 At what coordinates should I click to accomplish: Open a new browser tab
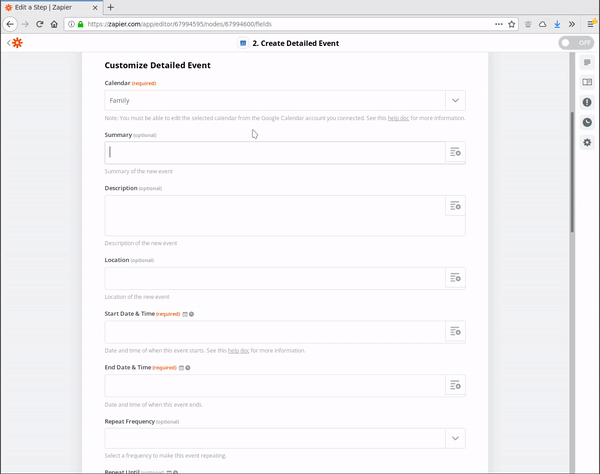coord(111,7)
